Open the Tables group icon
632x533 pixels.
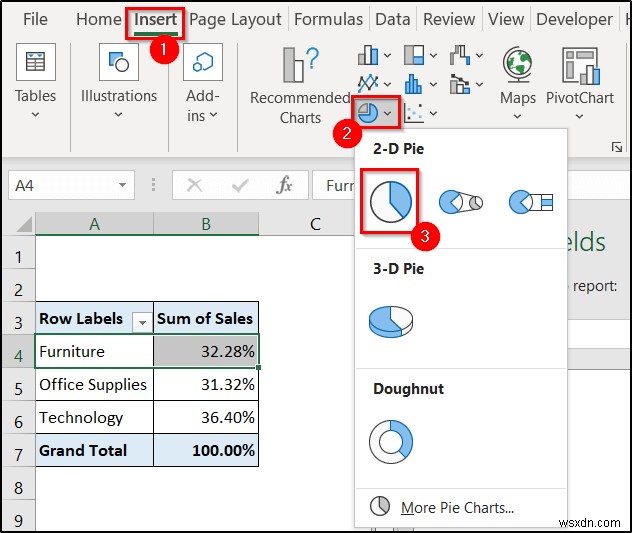[x=36, y=62]
